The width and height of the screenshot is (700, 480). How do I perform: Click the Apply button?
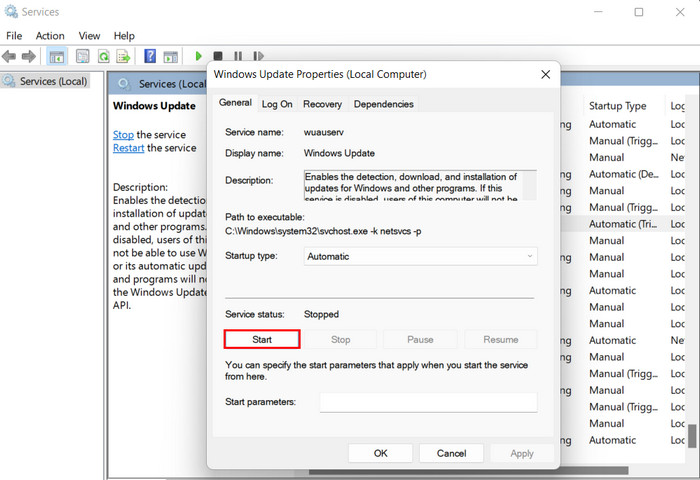[x=522, y=453]
